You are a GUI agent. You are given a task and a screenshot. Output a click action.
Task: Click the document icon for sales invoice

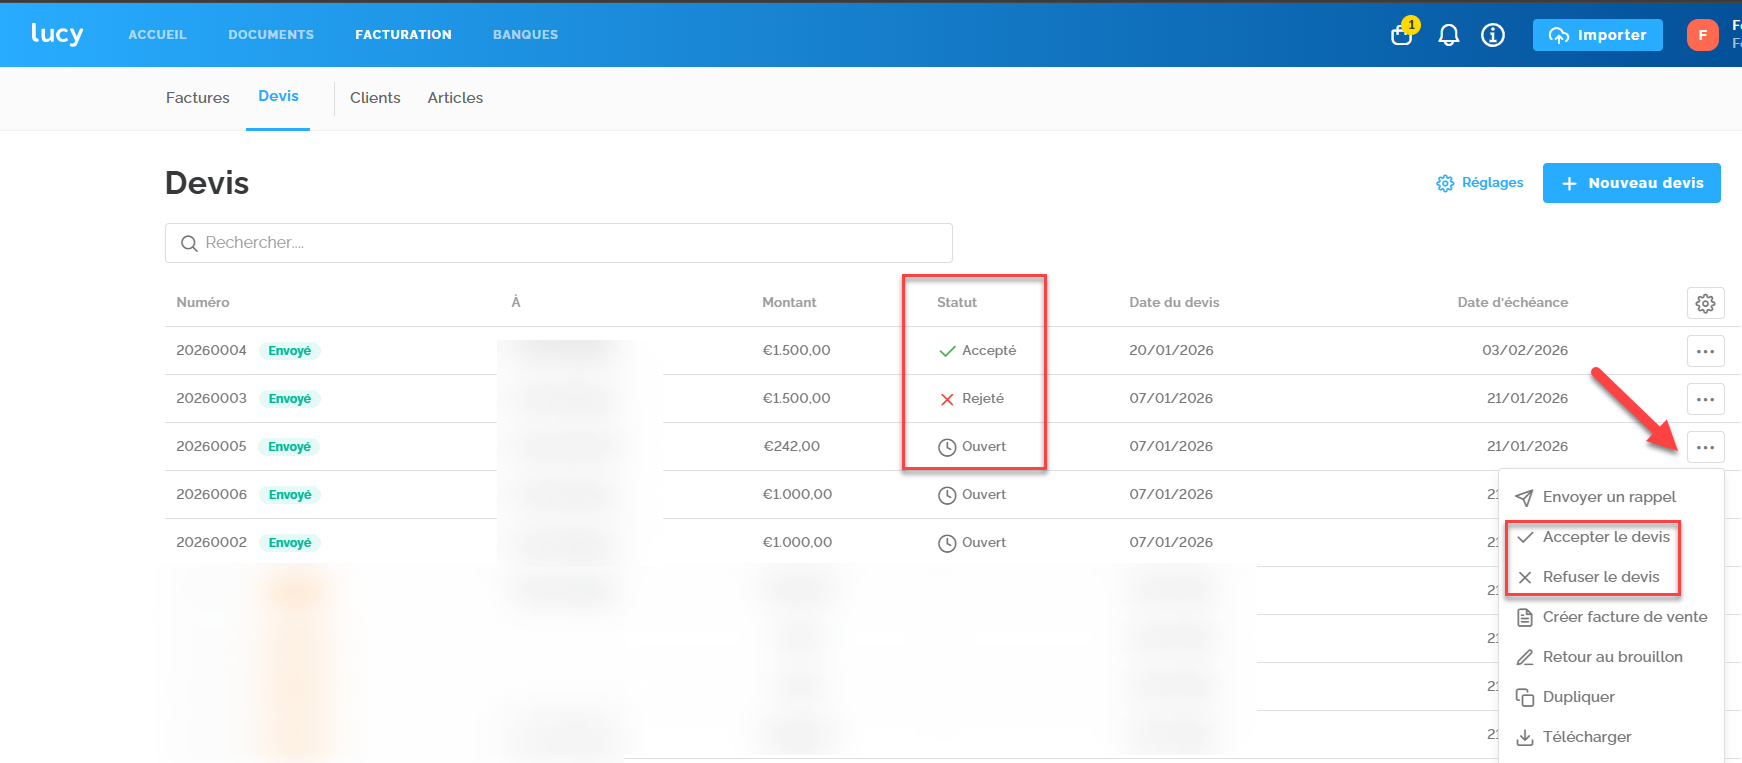tap(1525, 618)
